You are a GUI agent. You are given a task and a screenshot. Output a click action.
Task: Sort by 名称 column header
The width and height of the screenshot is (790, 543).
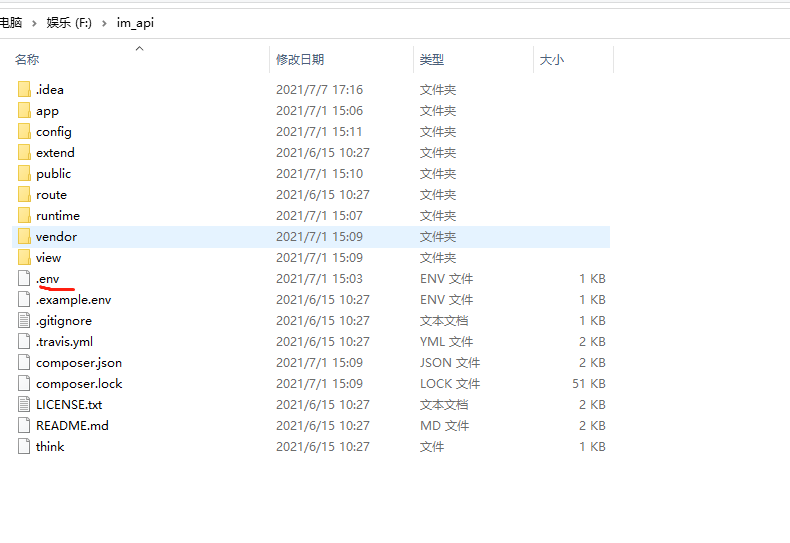tap(27, 59)
